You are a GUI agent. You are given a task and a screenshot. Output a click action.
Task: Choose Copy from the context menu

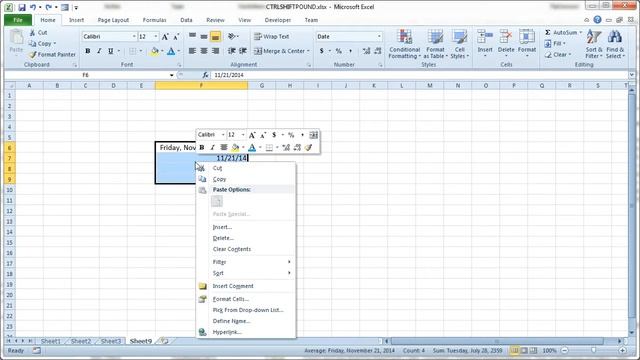(246, 179)
